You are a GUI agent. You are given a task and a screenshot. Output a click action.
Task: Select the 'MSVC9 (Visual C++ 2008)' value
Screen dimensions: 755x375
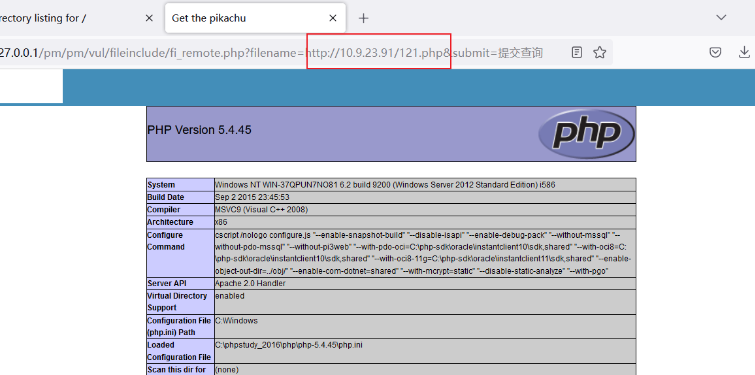coord(261,210)
